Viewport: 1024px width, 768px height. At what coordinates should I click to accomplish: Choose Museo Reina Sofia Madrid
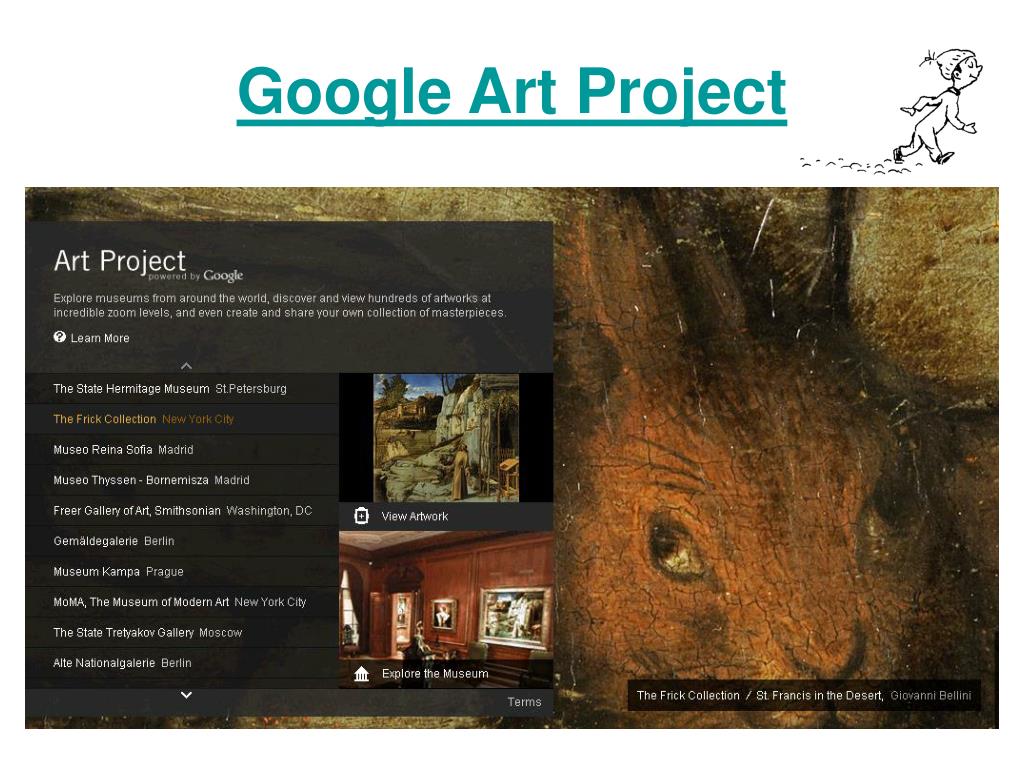182,450
